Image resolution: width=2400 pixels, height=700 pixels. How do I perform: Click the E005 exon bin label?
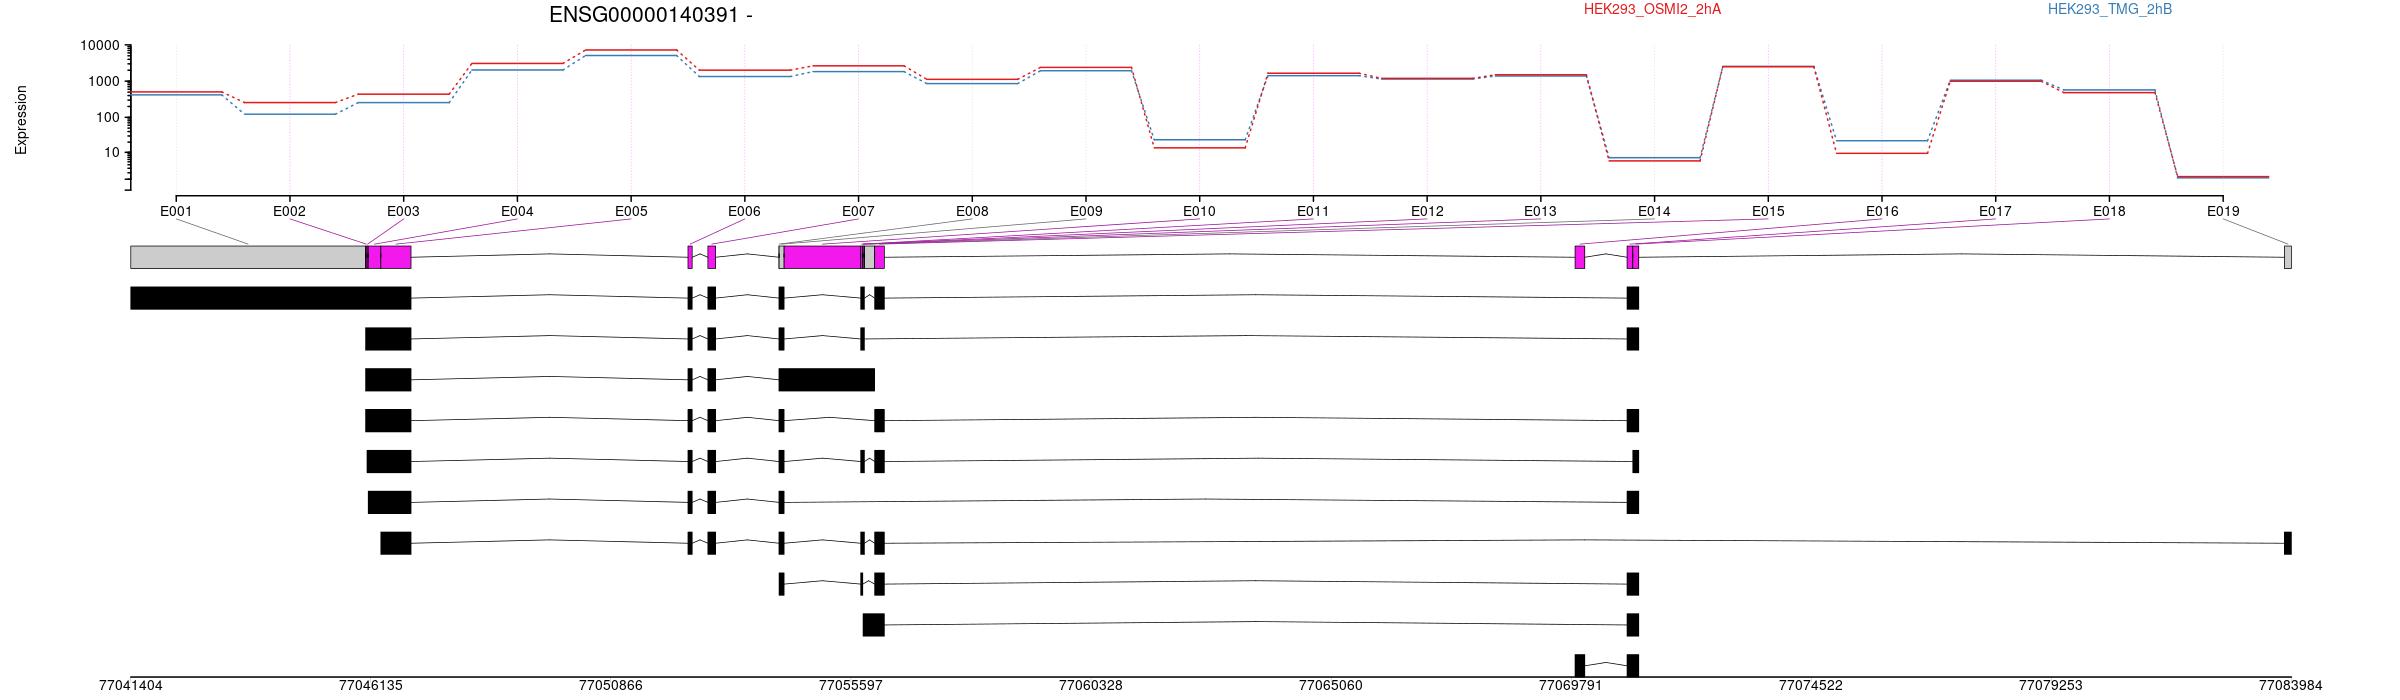[x=631, y=211]
